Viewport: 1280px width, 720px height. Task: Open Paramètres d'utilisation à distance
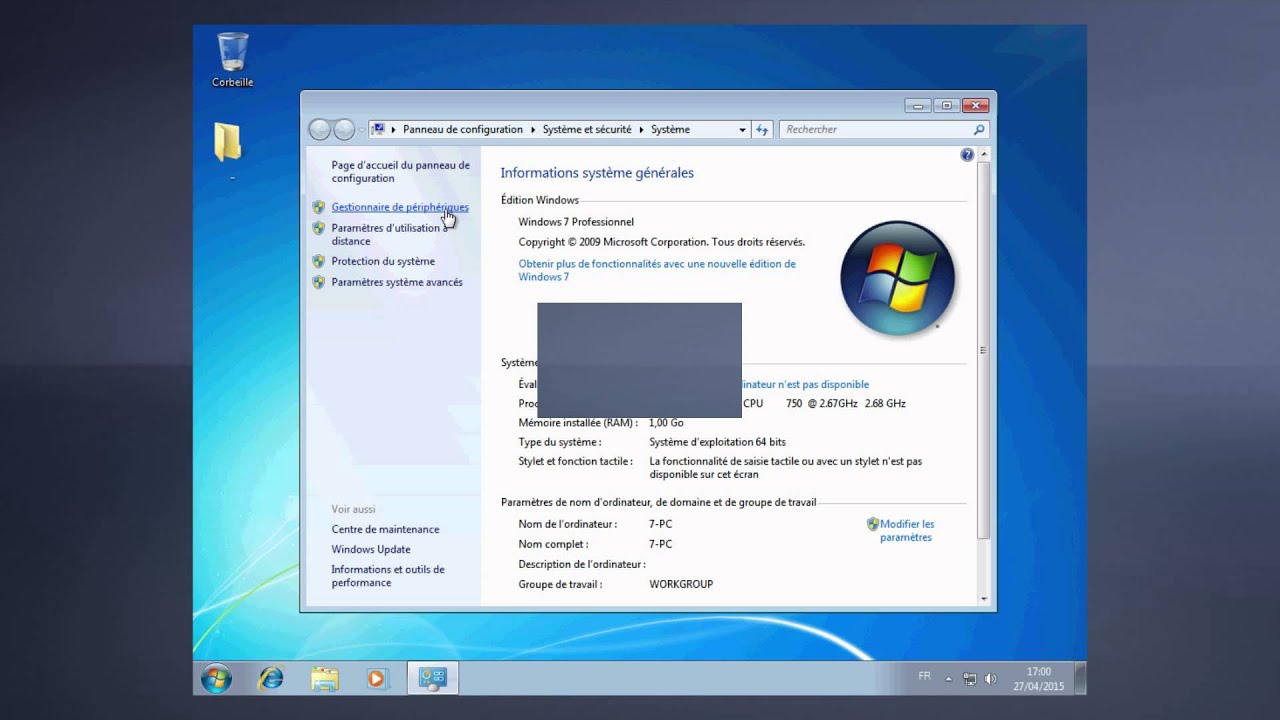pos(390,234)
